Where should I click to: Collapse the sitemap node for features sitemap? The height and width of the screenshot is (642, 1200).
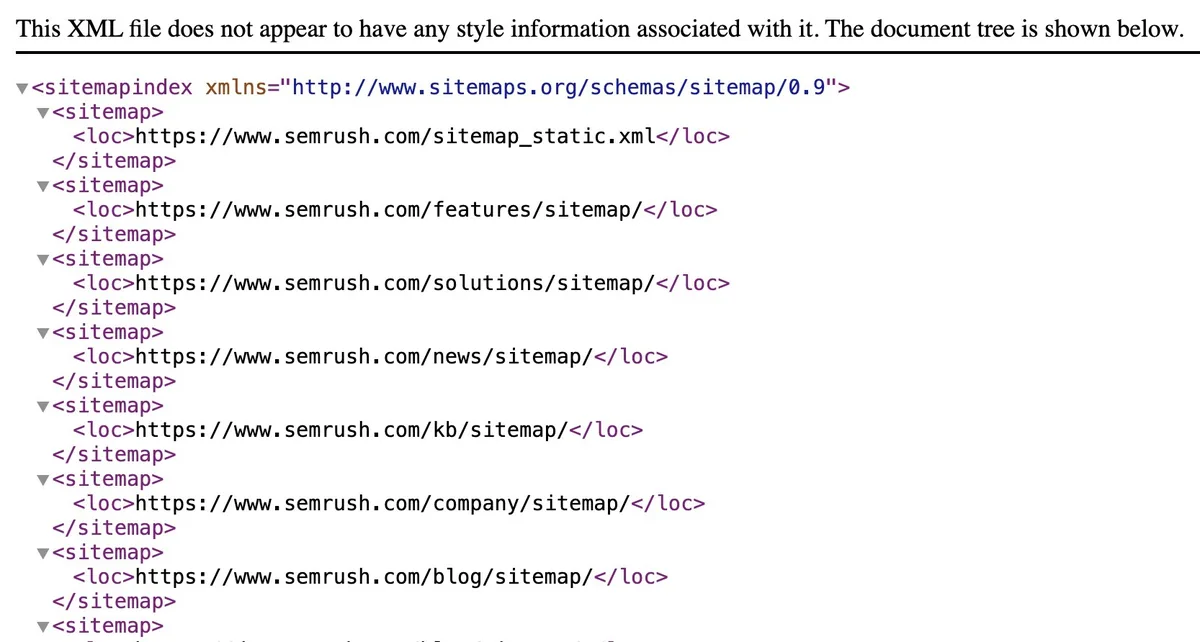(42, 186)
